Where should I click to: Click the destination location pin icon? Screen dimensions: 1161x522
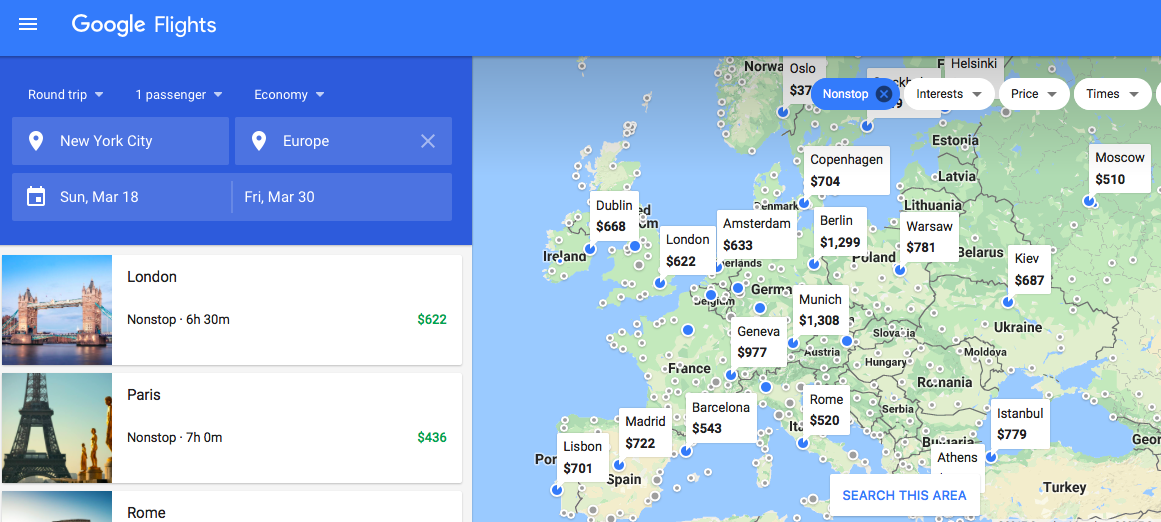pyautogui.click(x=258, y=141)
